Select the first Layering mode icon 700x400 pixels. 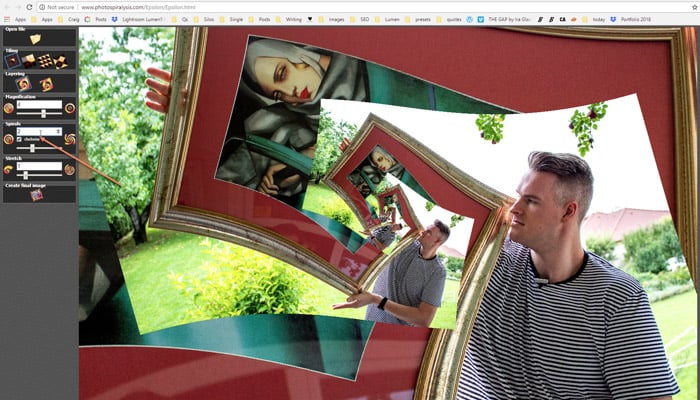point(23,83)
